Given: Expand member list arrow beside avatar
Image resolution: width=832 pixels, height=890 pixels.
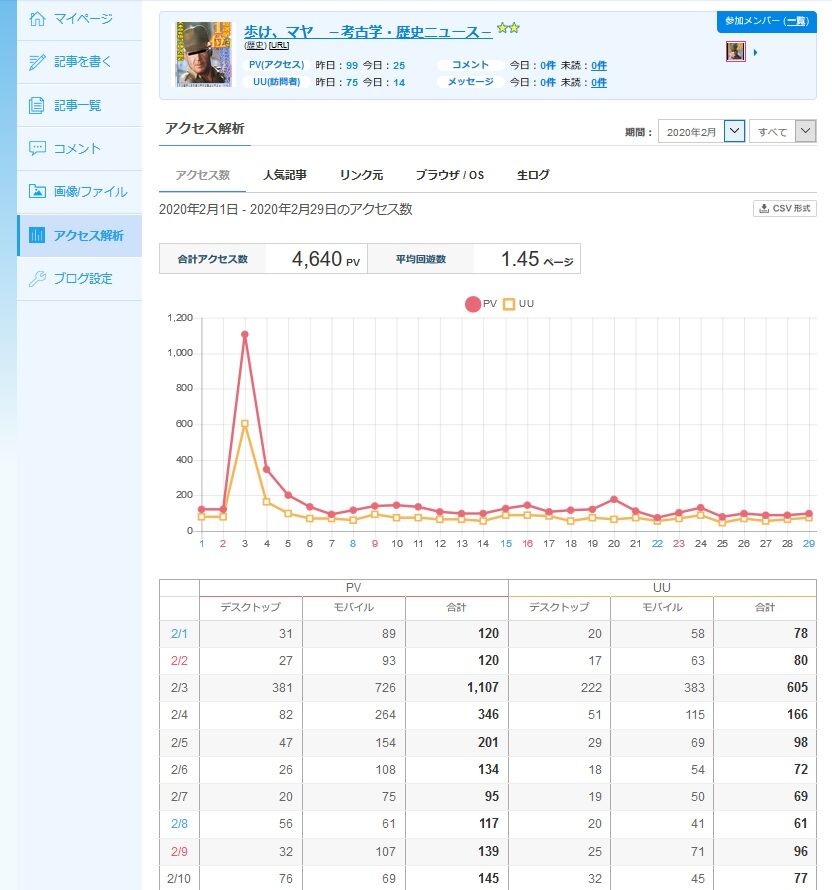Looking at the screenshot, I should (755, 52).
